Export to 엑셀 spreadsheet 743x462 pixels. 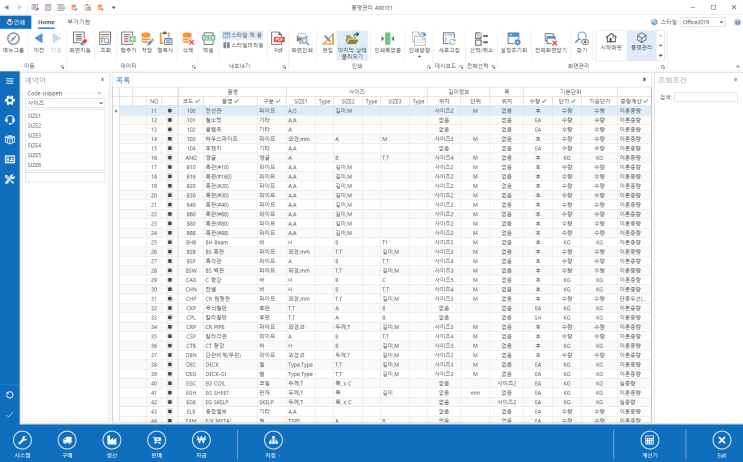point(208,39)
